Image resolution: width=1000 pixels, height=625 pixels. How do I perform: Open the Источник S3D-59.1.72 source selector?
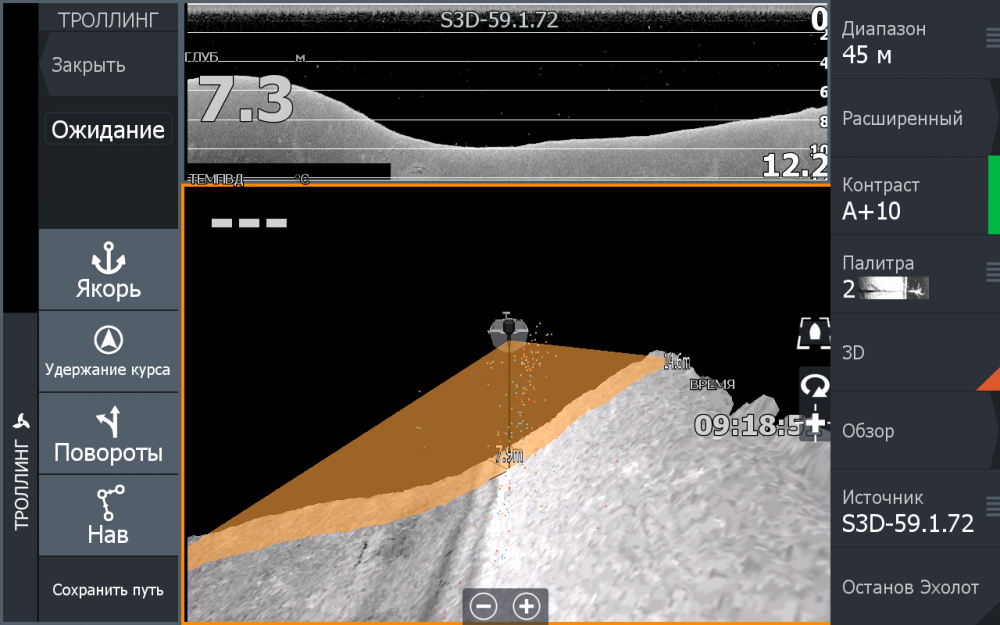click(915, 510)
